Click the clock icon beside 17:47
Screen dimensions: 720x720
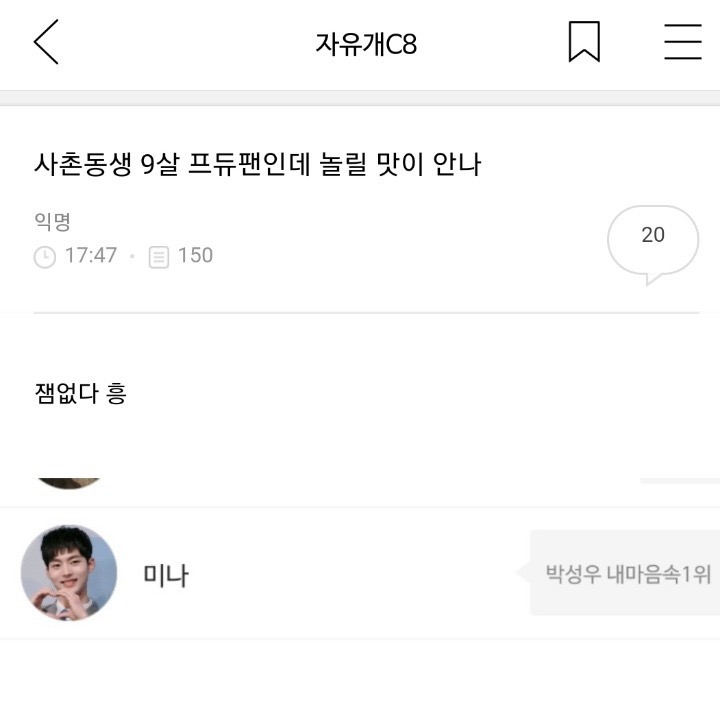(x=45, y=257)
